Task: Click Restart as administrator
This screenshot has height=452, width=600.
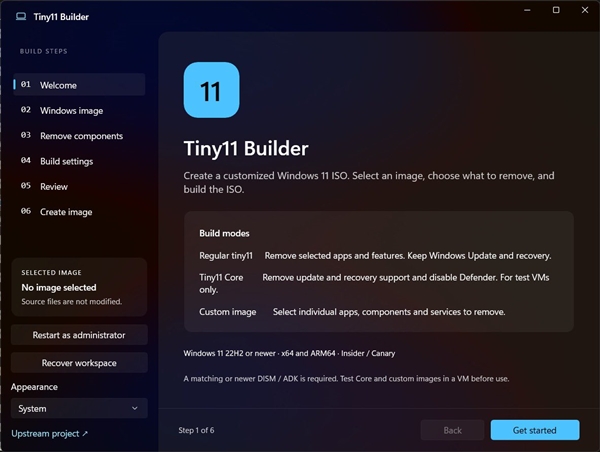Action: 79,335
